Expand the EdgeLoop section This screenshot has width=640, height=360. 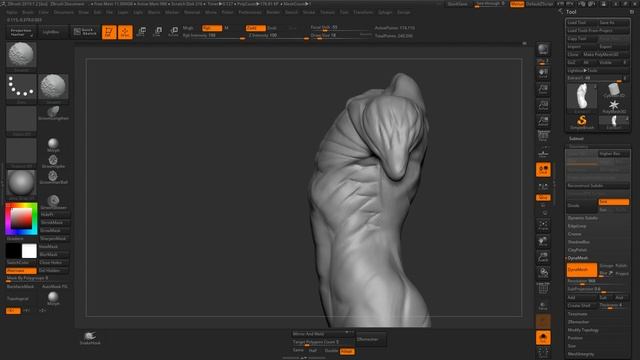tap(577, 226)
